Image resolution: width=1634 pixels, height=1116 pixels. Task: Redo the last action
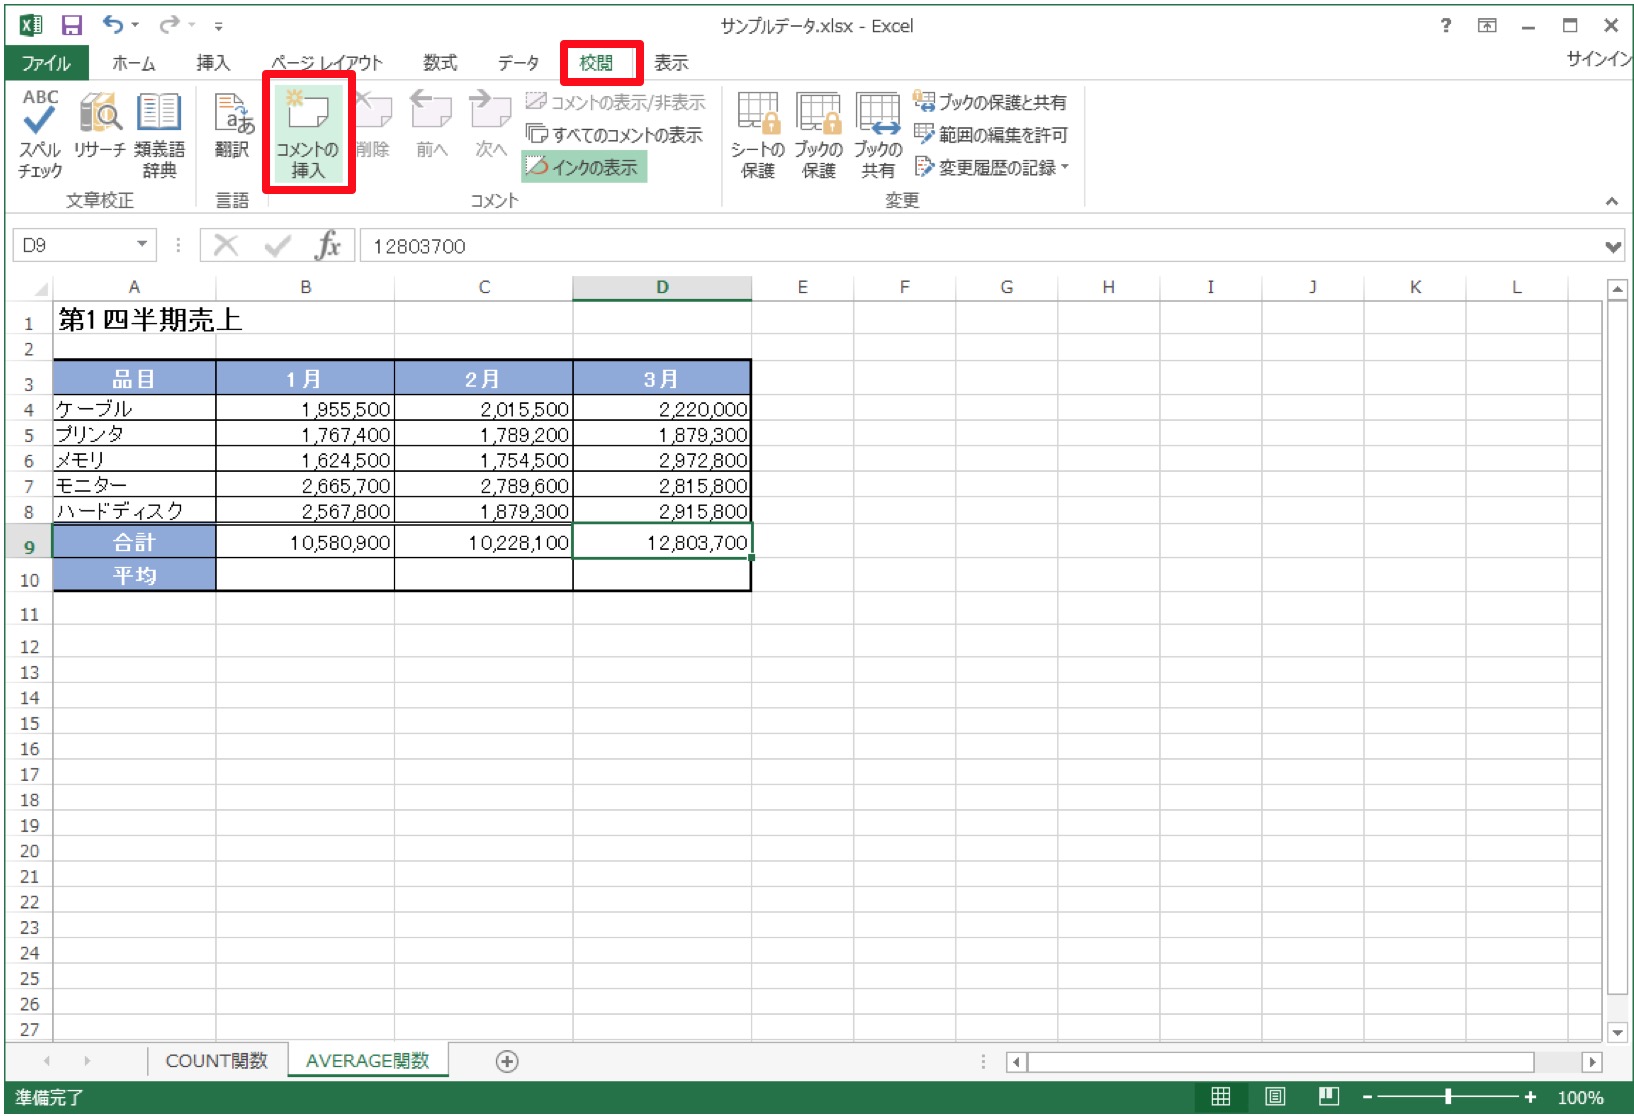(x=170, y=25)
